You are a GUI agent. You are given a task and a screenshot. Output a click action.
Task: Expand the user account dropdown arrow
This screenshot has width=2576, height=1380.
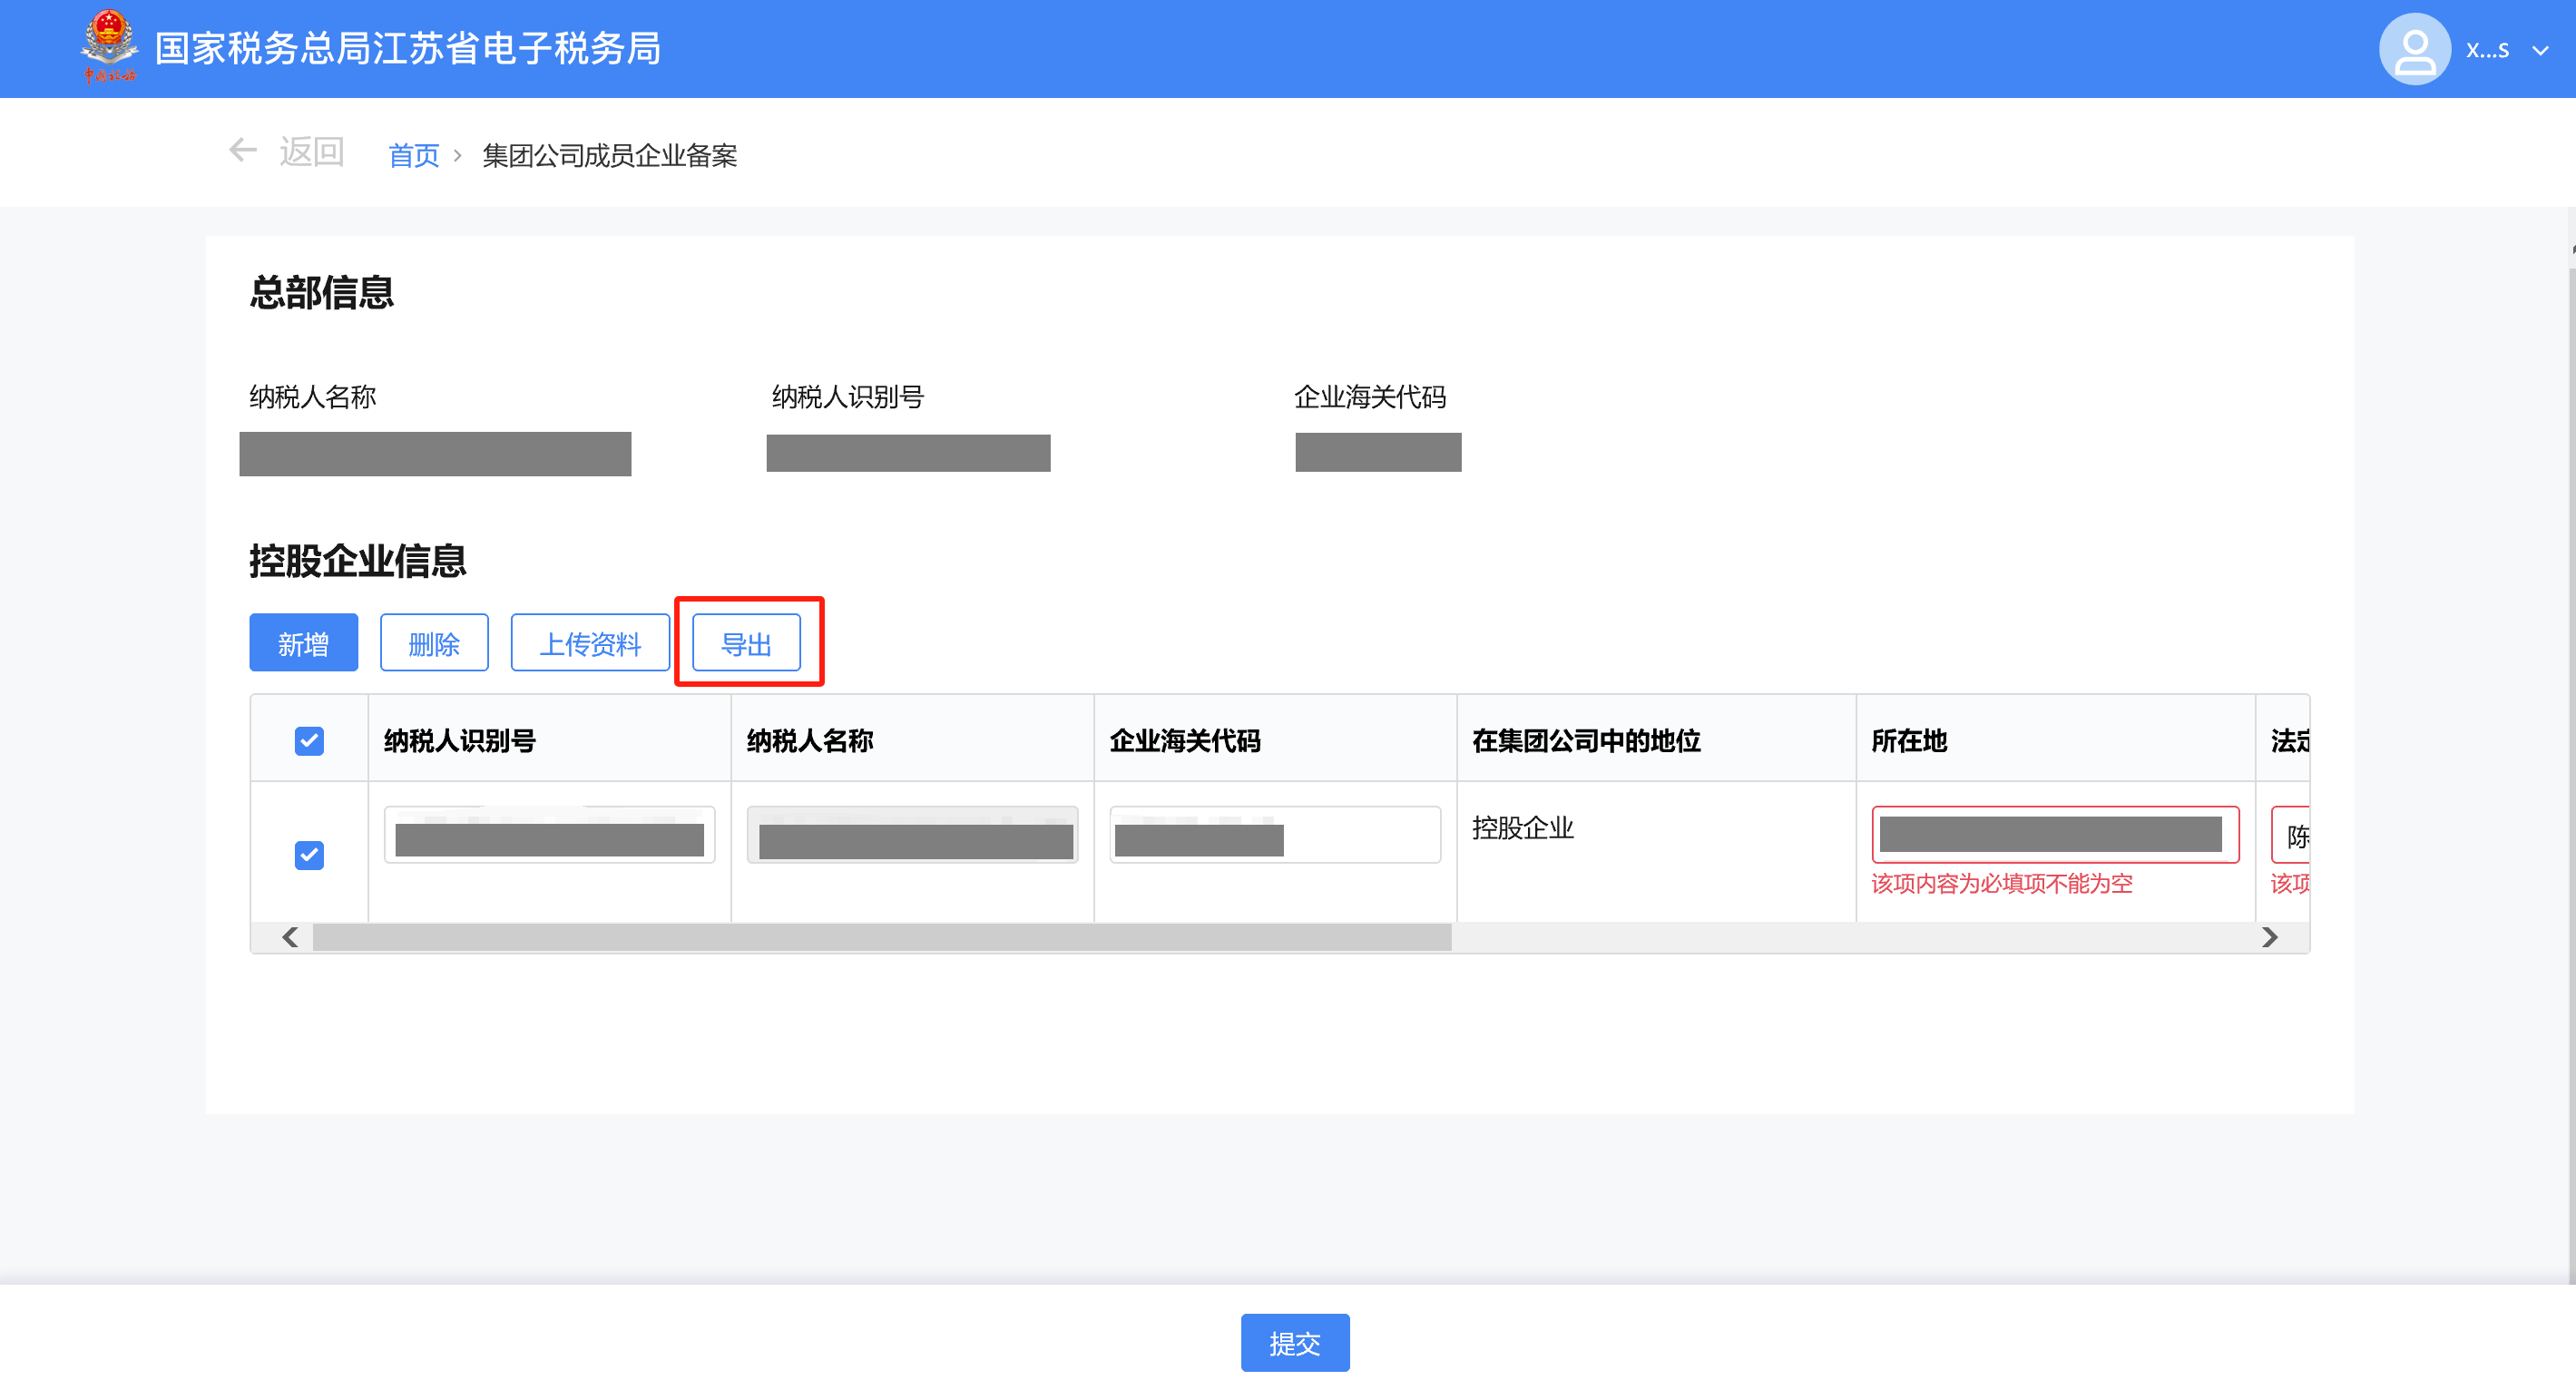click(x=2540, y=50)
